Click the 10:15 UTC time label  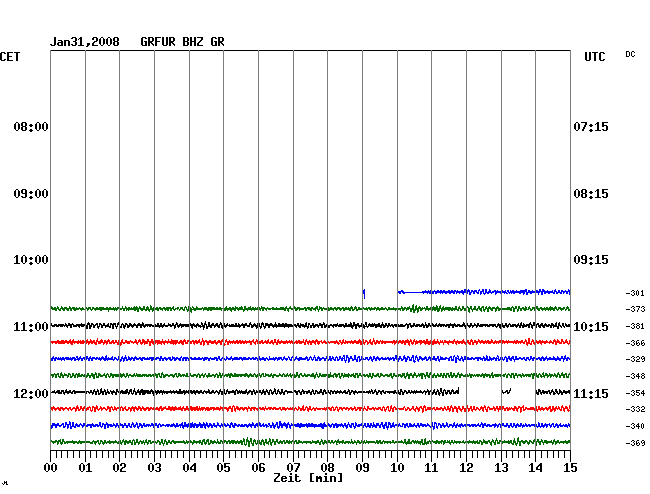591,327
